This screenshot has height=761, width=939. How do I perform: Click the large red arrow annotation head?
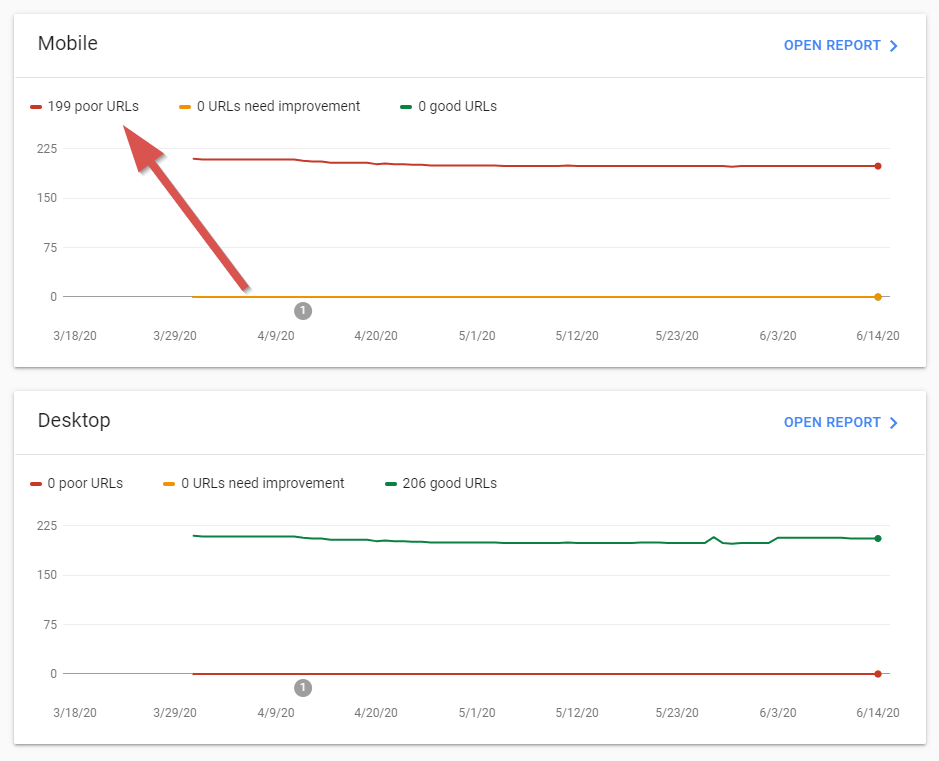click(145, 152)
